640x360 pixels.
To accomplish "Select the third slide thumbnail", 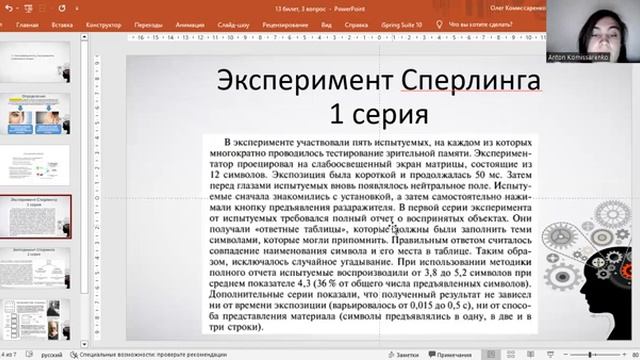I will pyautogui.click(x=35, y=165).
